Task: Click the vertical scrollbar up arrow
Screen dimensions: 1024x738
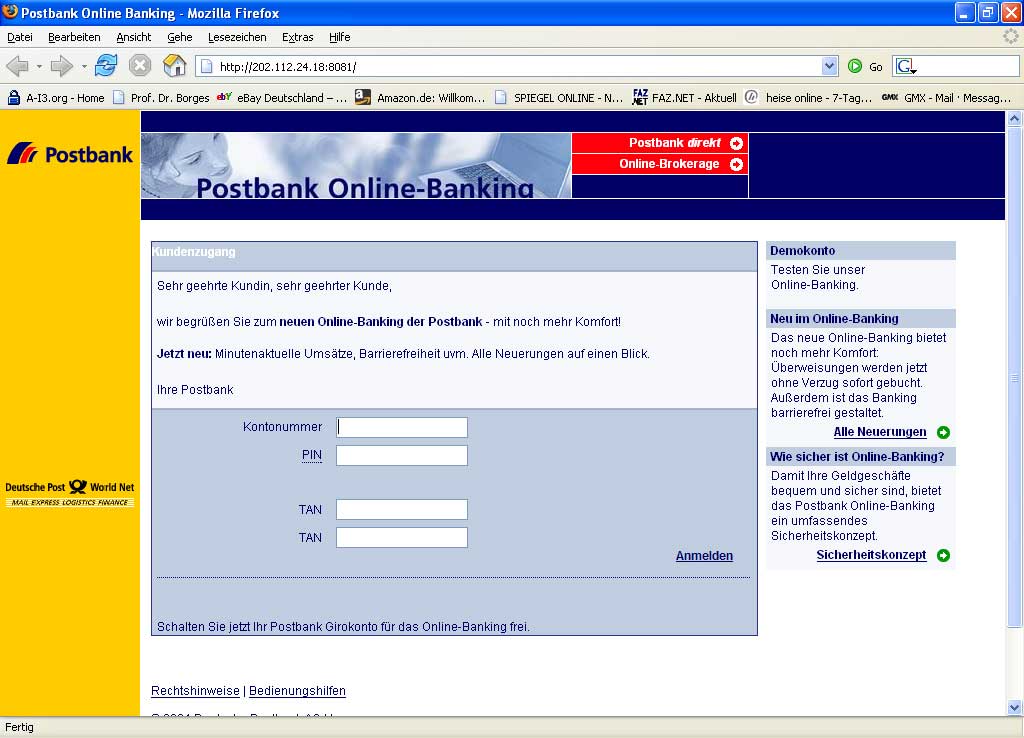Action: point(1014,118)
